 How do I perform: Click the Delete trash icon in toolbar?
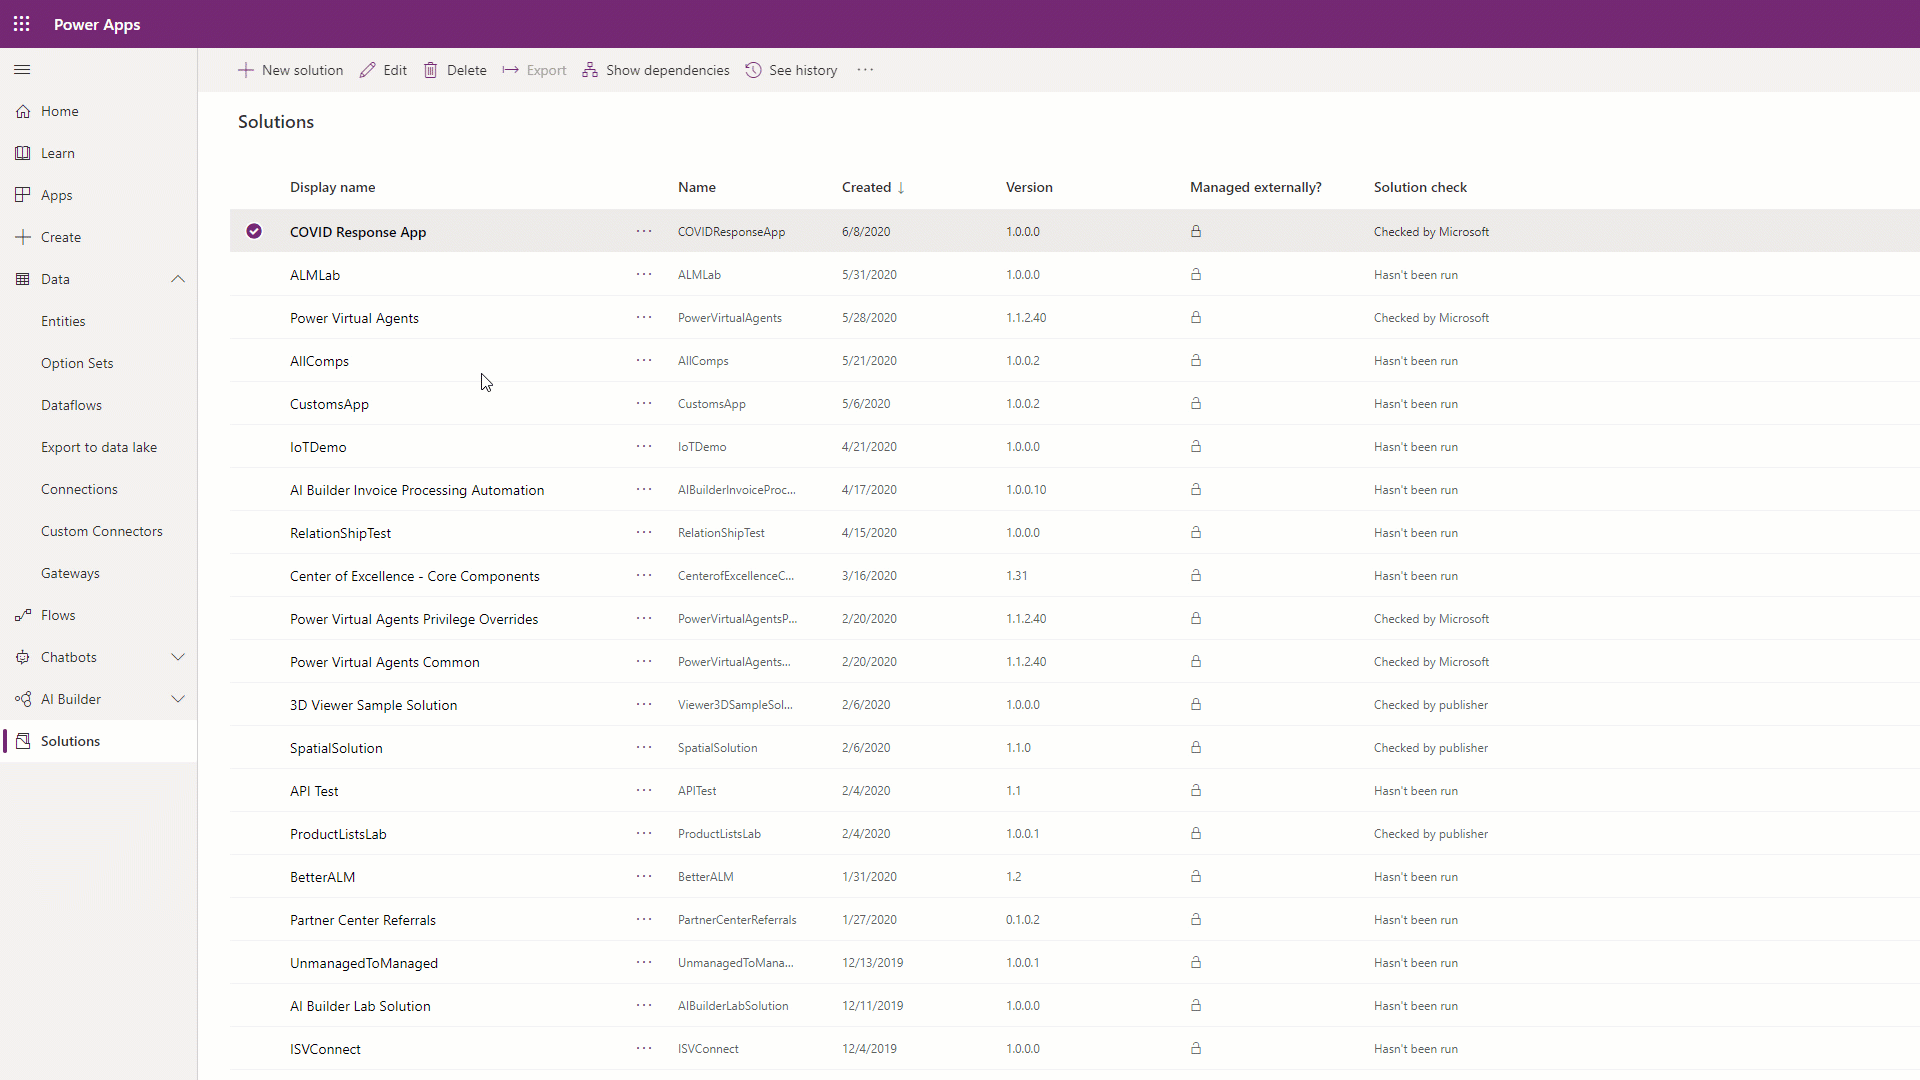431,71
